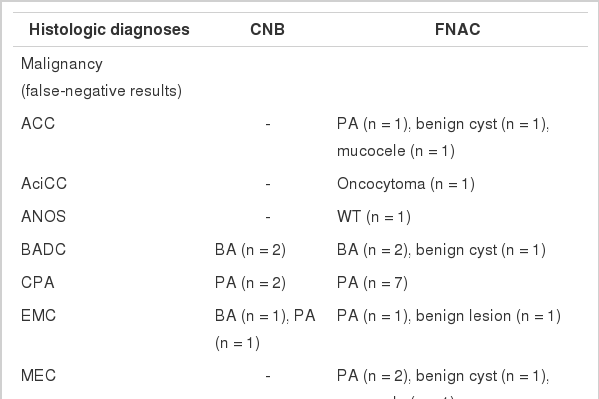
Task: Click PA (n = 7) in FNAC column
Action: coord(372,283)
